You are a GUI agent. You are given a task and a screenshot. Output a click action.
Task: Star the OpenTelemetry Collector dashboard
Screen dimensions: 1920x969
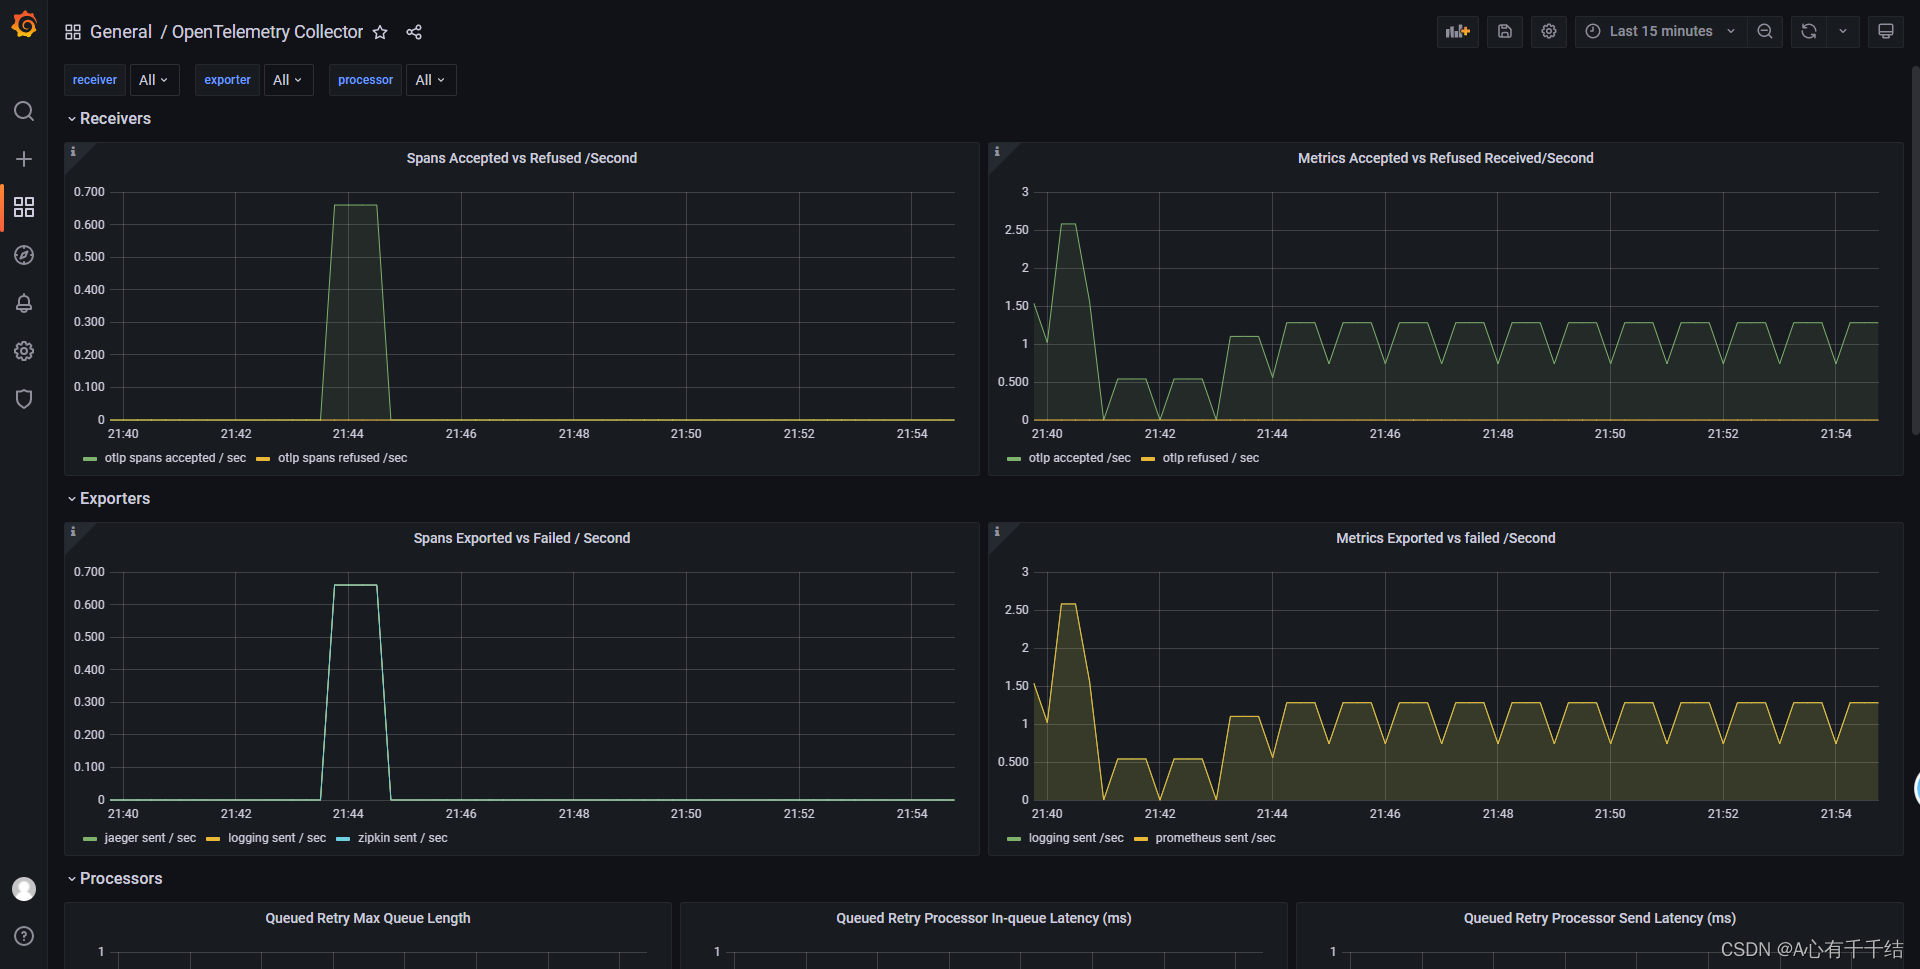coord(380,32)
